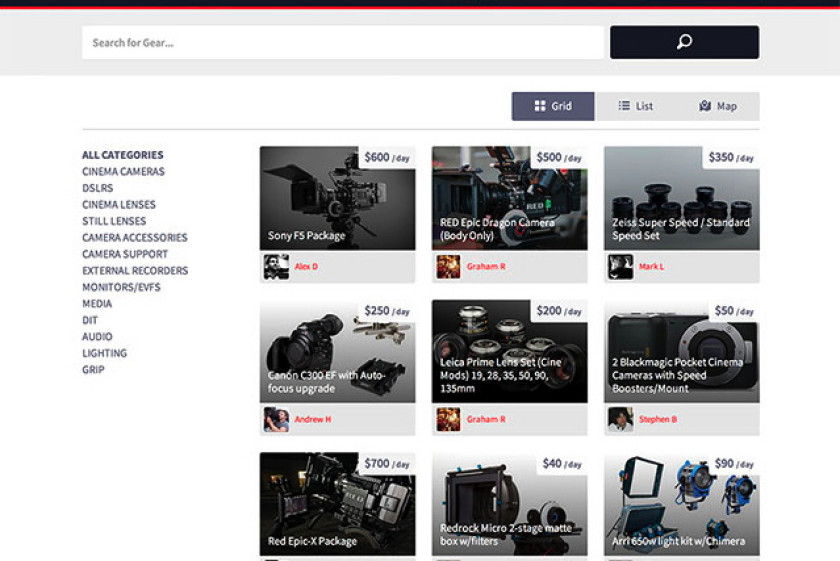Image resolution: width=840 pixels, height=561 pixels.
Task: Switch to Map view
Action: (x=718, y=106)
